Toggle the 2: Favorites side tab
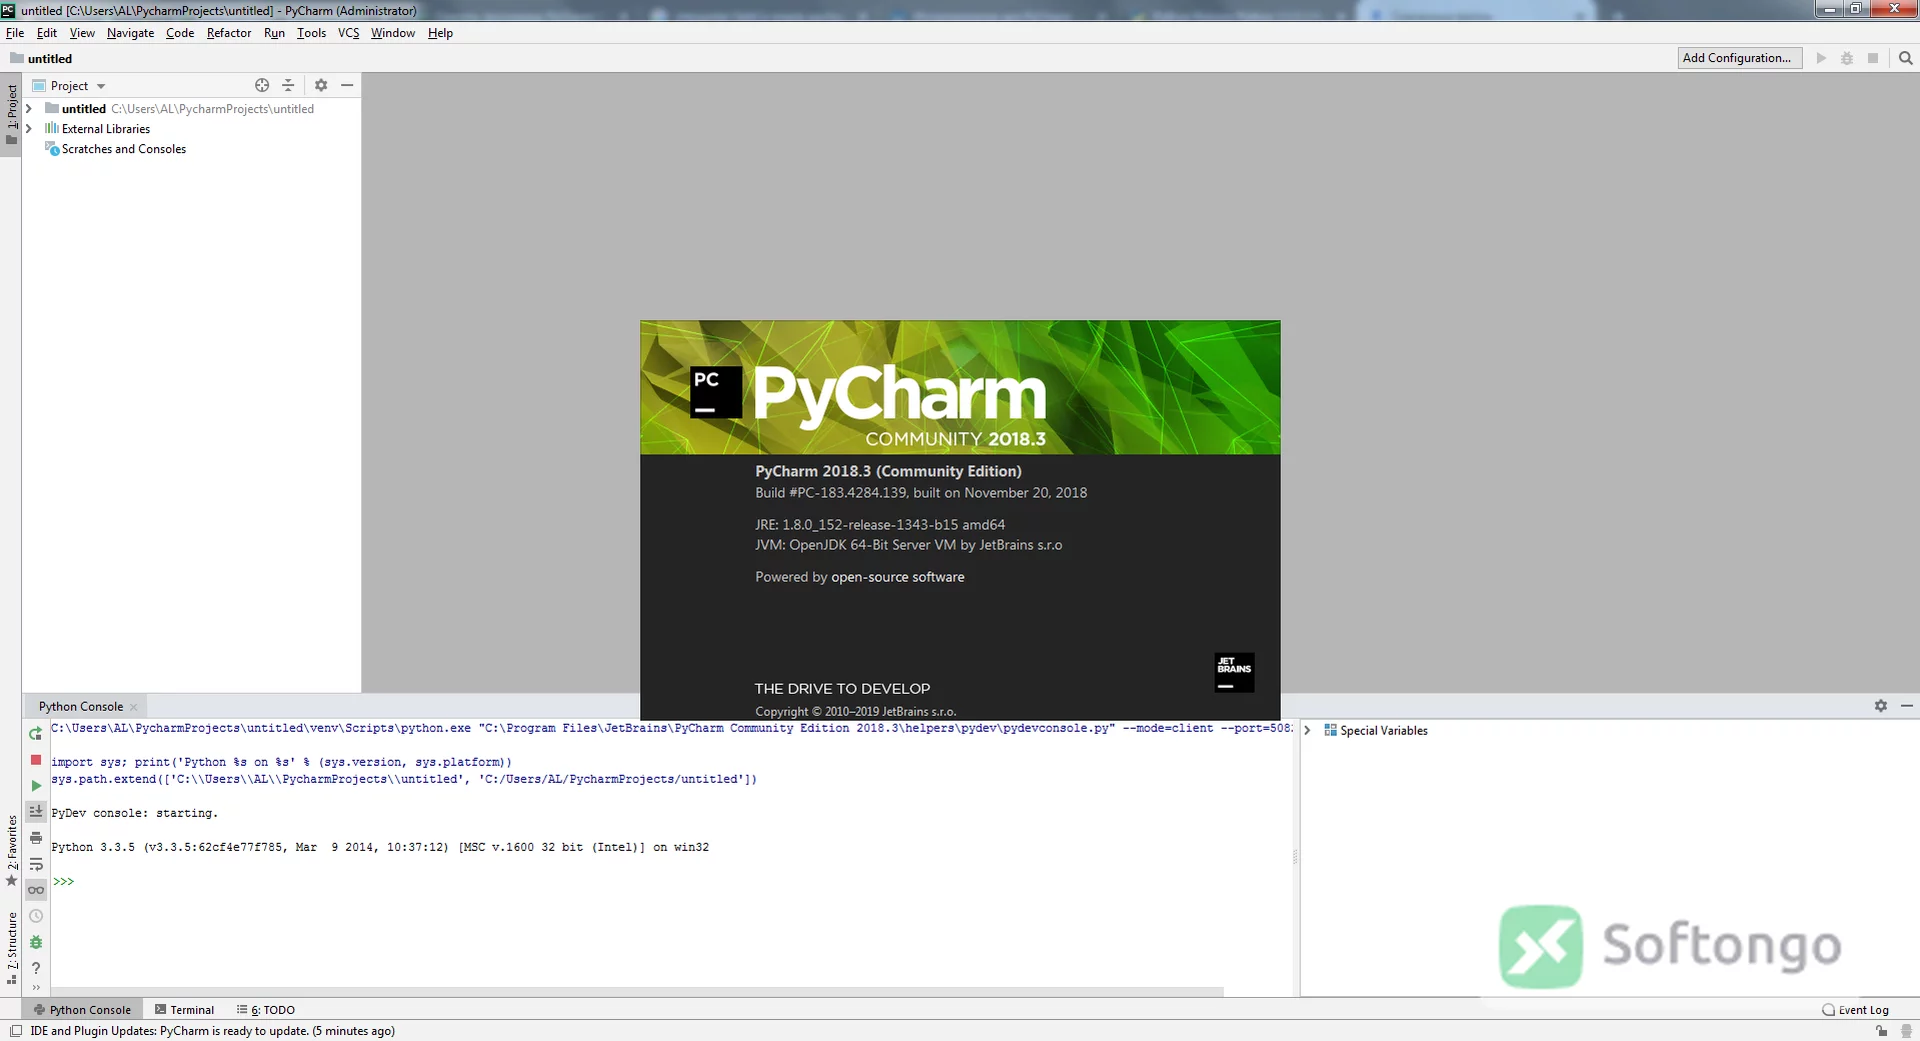Viewport: 1920px width, 1041px height. (11, 851)
